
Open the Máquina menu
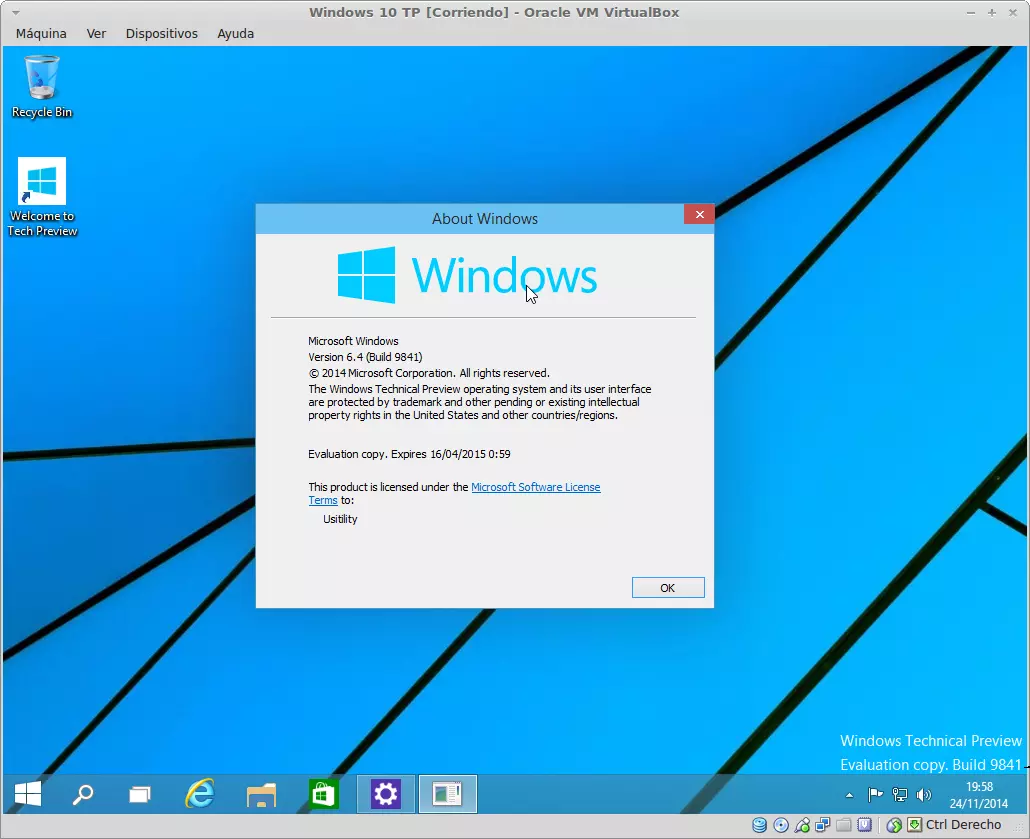coord(41,33)
